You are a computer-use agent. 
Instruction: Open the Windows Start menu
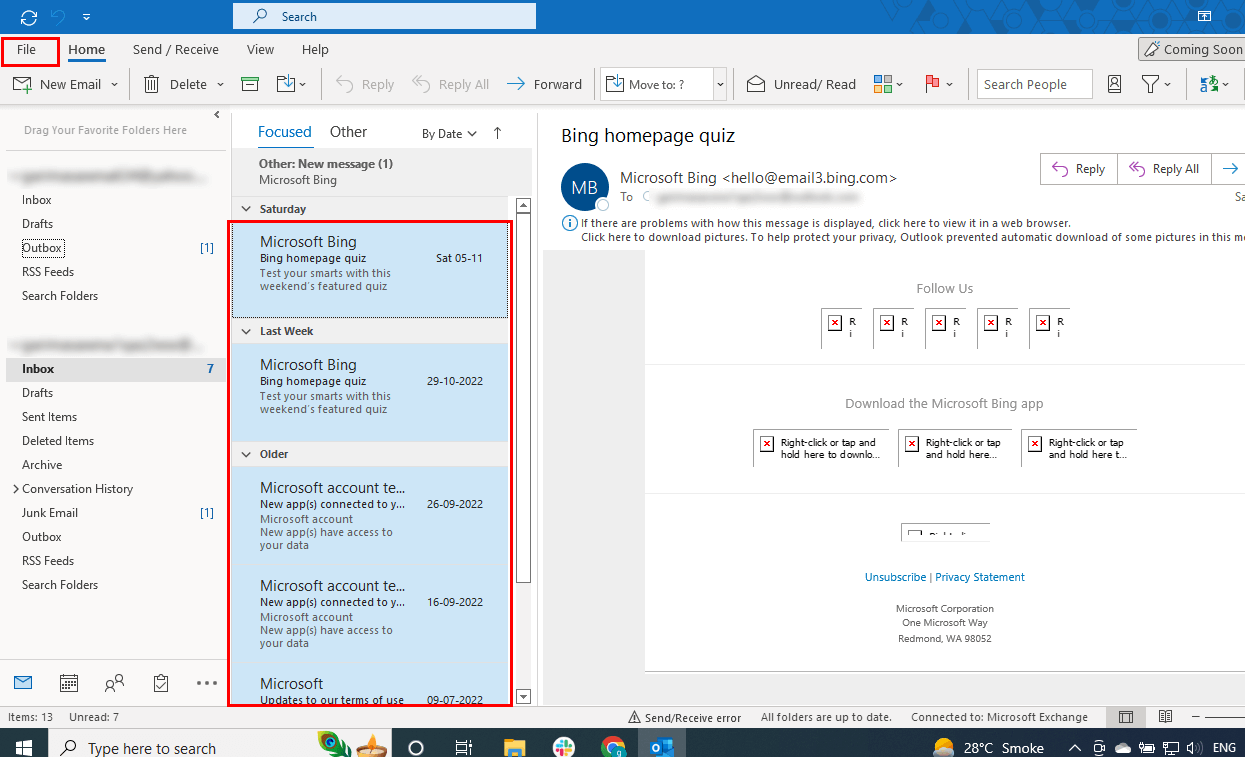[x=23, y=747]
